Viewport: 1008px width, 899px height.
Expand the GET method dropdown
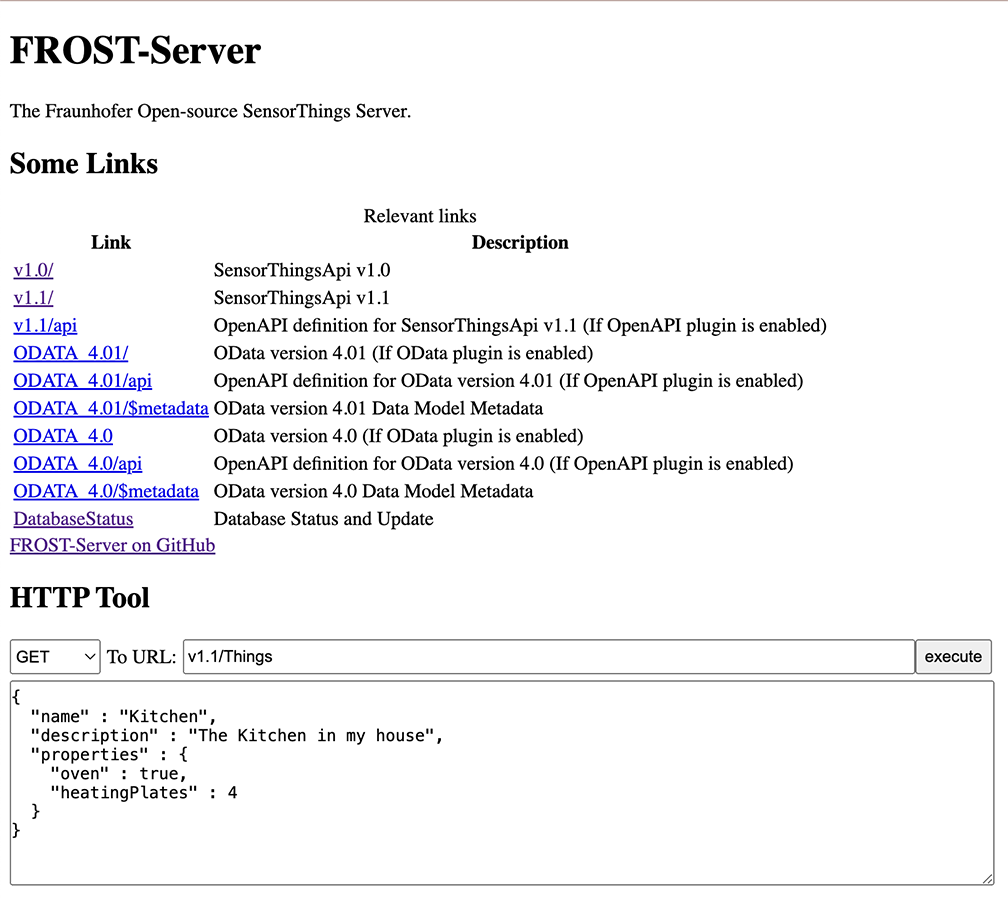(x=55, y=657)
